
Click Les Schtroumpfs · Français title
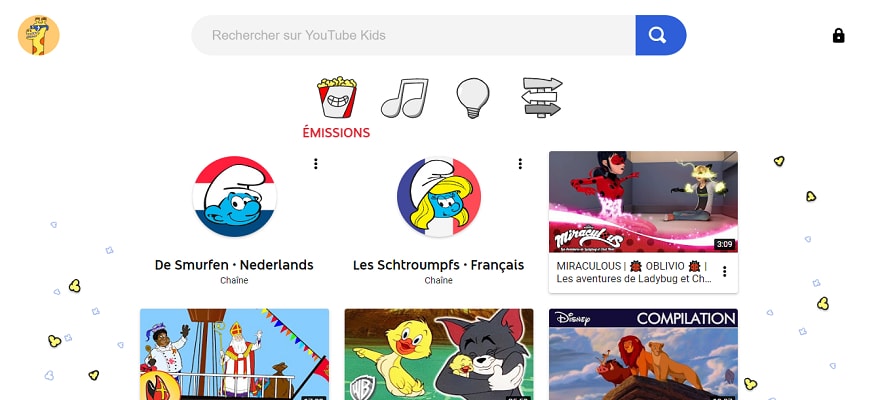coord(438,265)
